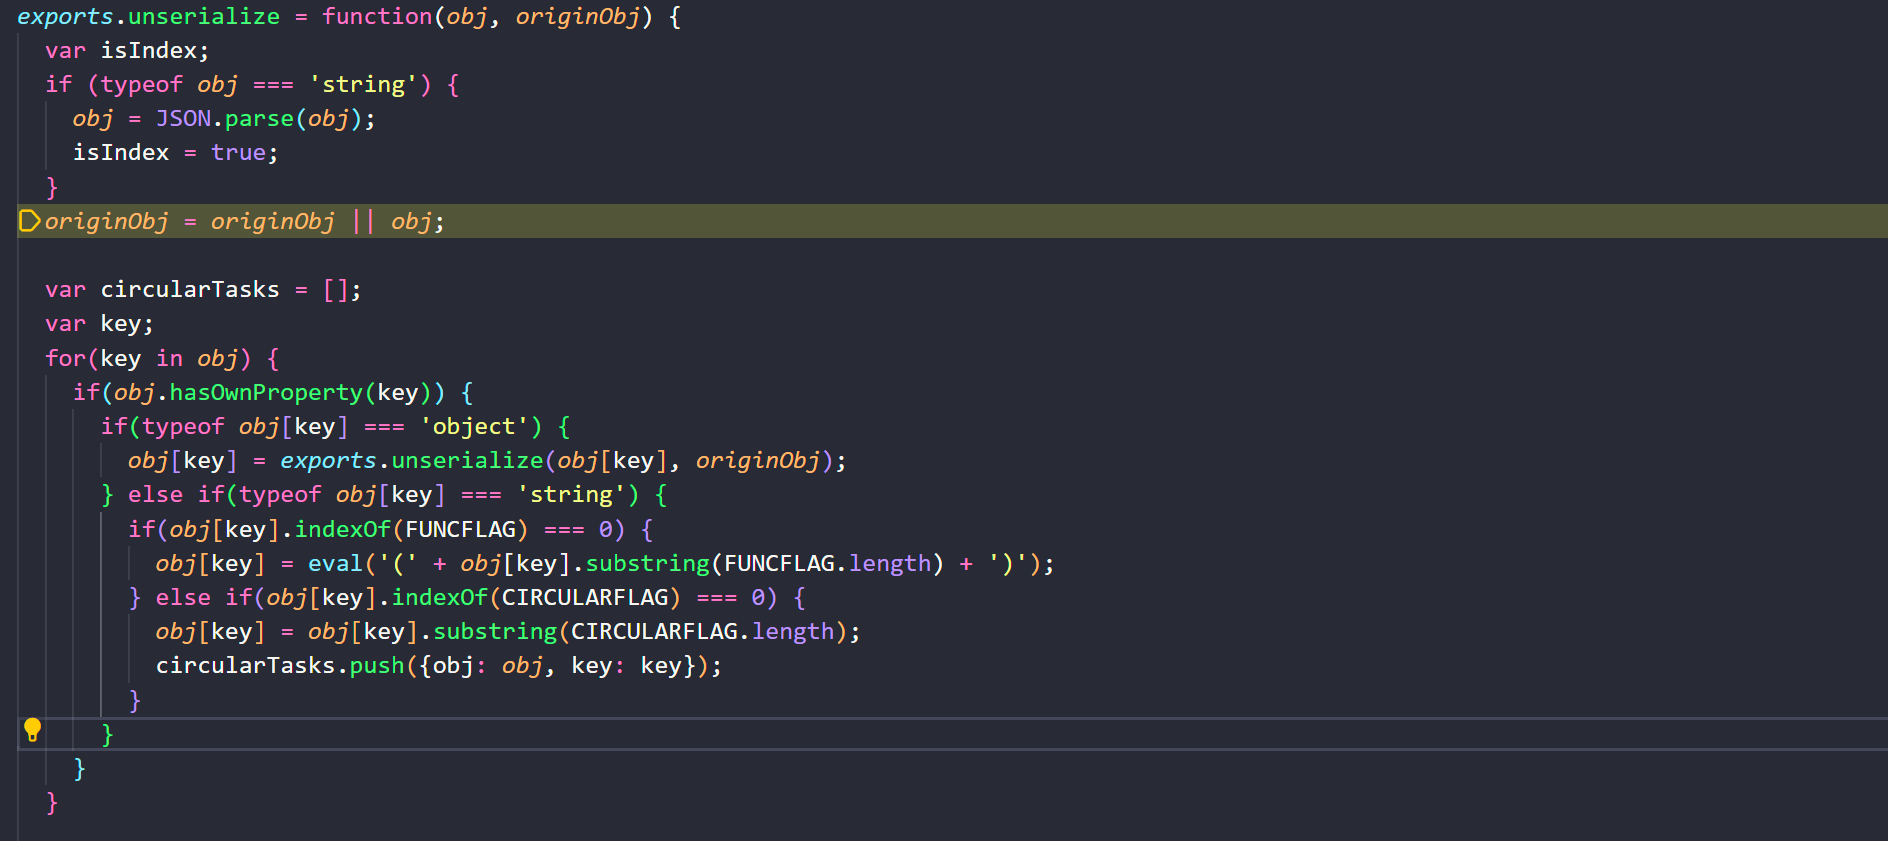Screen dimensions: 1888x841
Task: Click the debug breakpoint arrow on originObj line
Action: pyautogui.click(x=29, y=221)
